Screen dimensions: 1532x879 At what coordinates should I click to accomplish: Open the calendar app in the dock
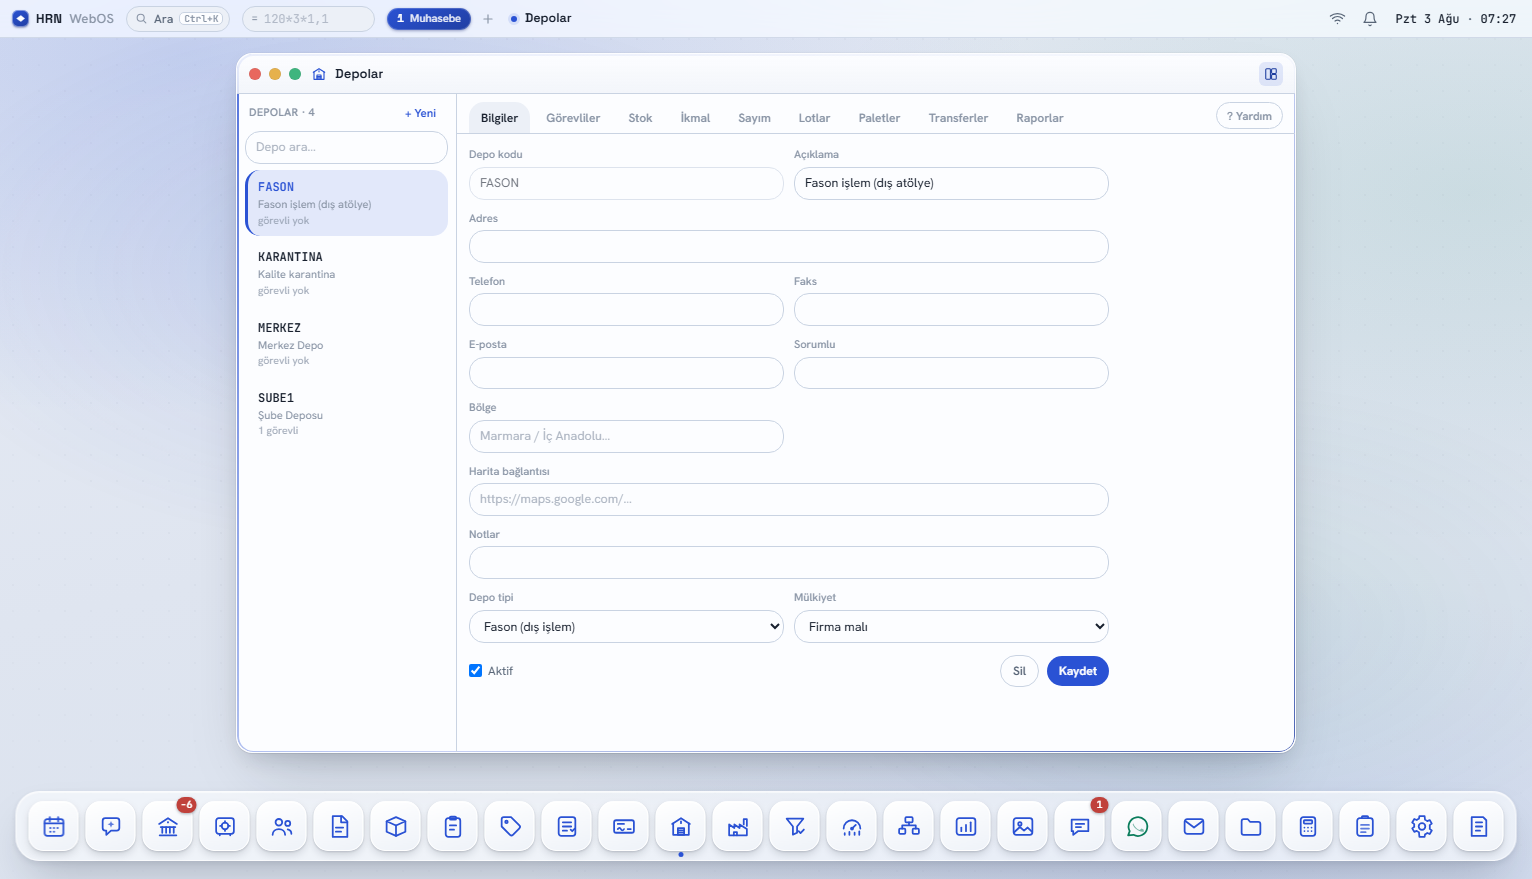54,827
